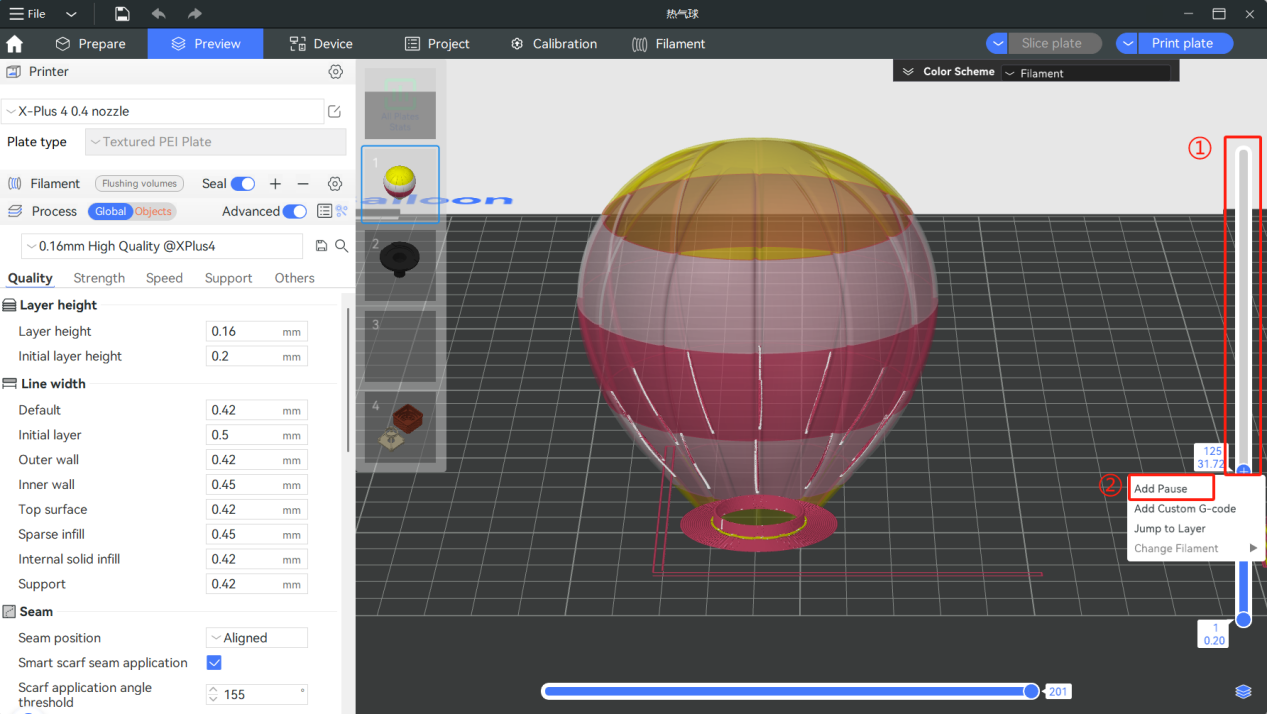Click the horizontal move slider handle at 201
1267x714 pixels.
coord(1031,692)
